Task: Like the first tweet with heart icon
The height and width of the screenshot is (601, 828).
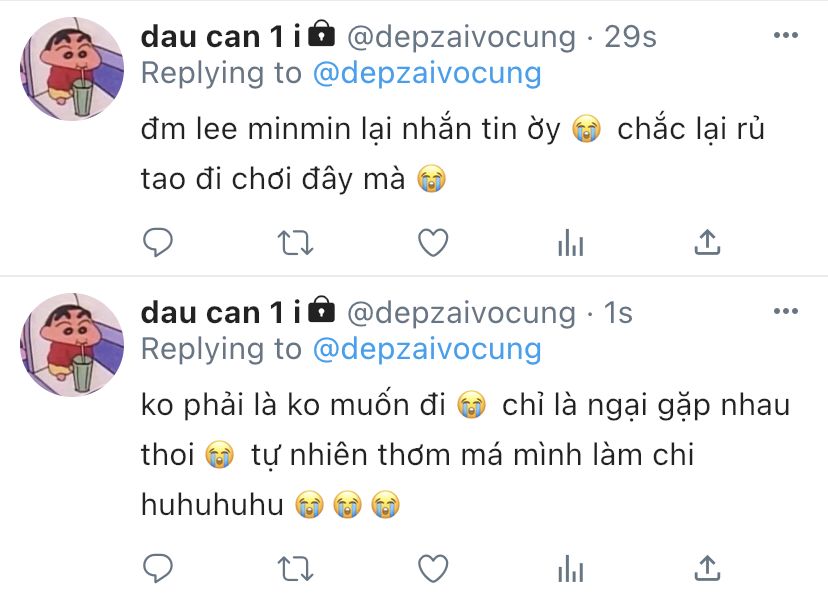Action: pyautogui.click(x=433, y=243)
